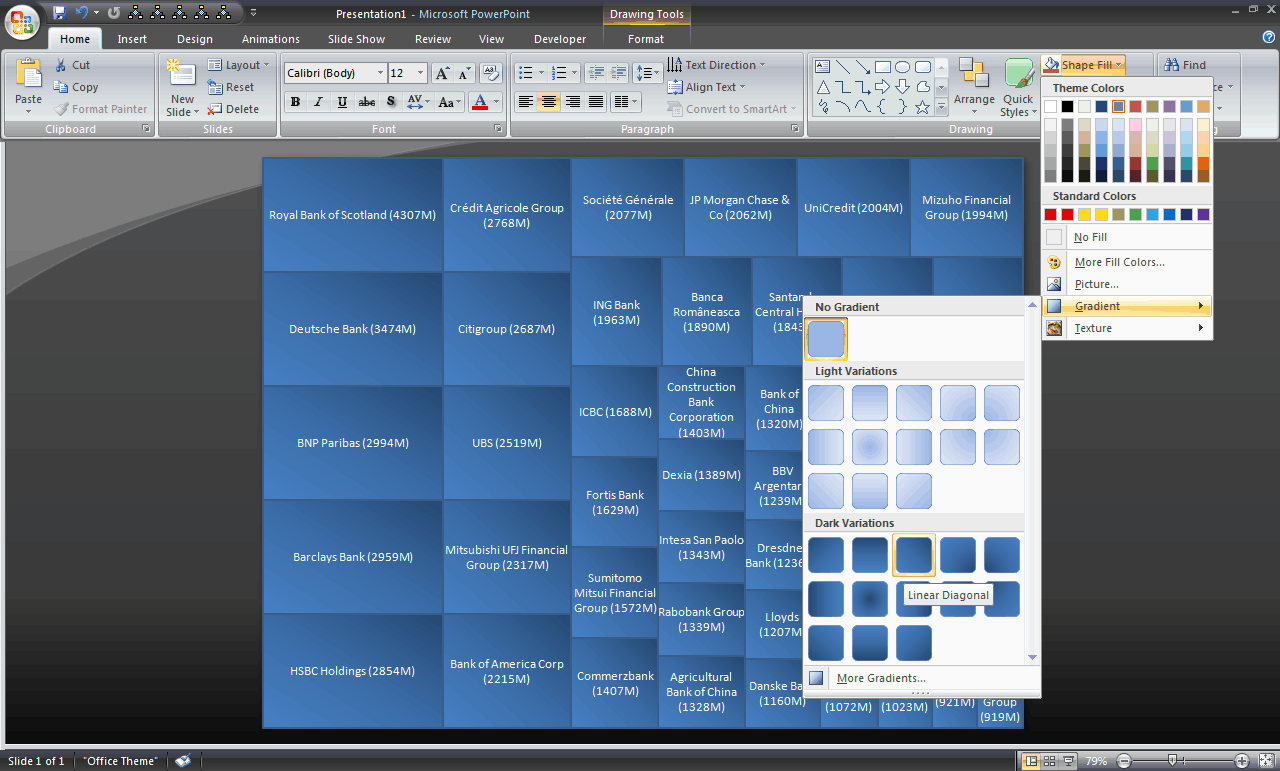1280x771 pixels.
Task: Select the Oval shape tool
Action: pos(904,67)
